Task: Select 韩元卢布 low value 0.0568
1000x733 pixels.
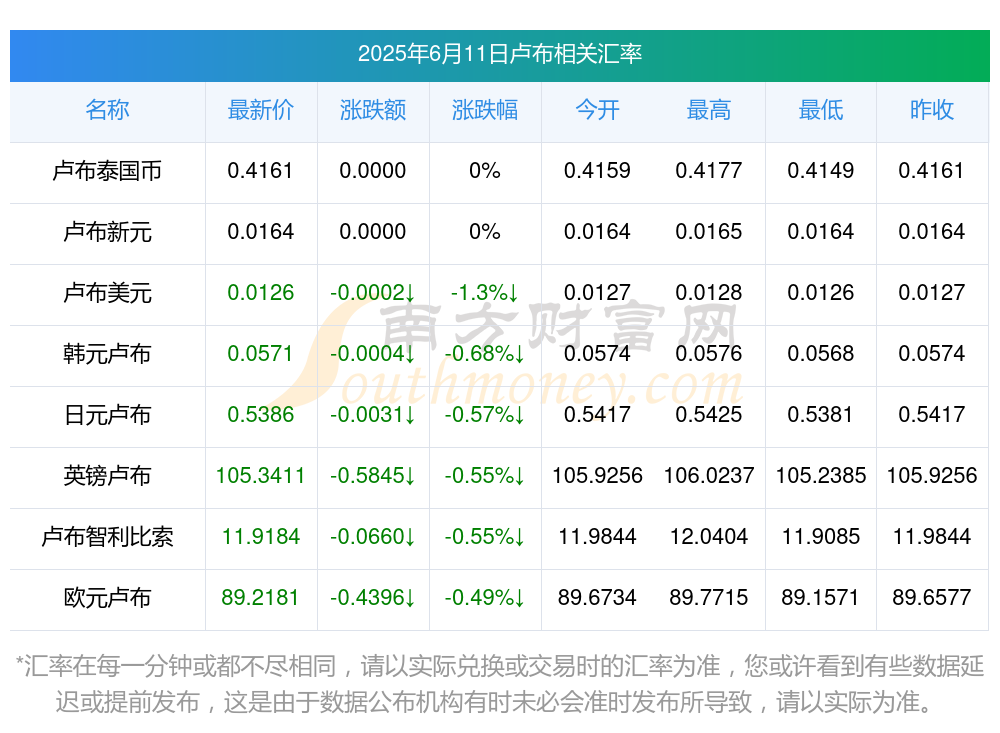Action: click(x=821, y=353)
